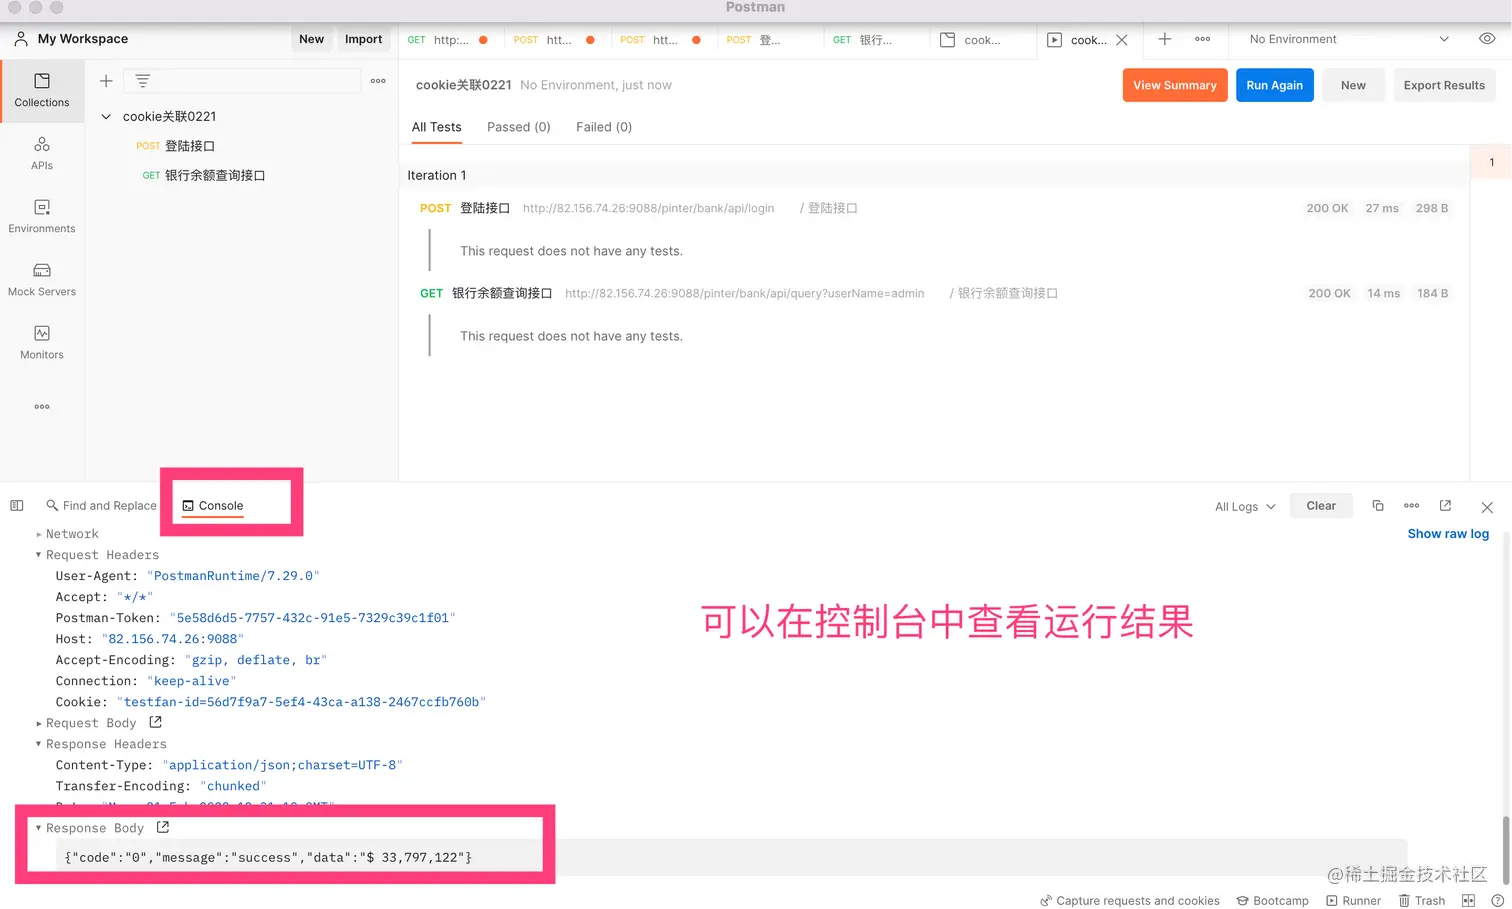Open the Mock Servers sidebar section
This screenshot has height=909, width=1512.
(x=42, y=280)
